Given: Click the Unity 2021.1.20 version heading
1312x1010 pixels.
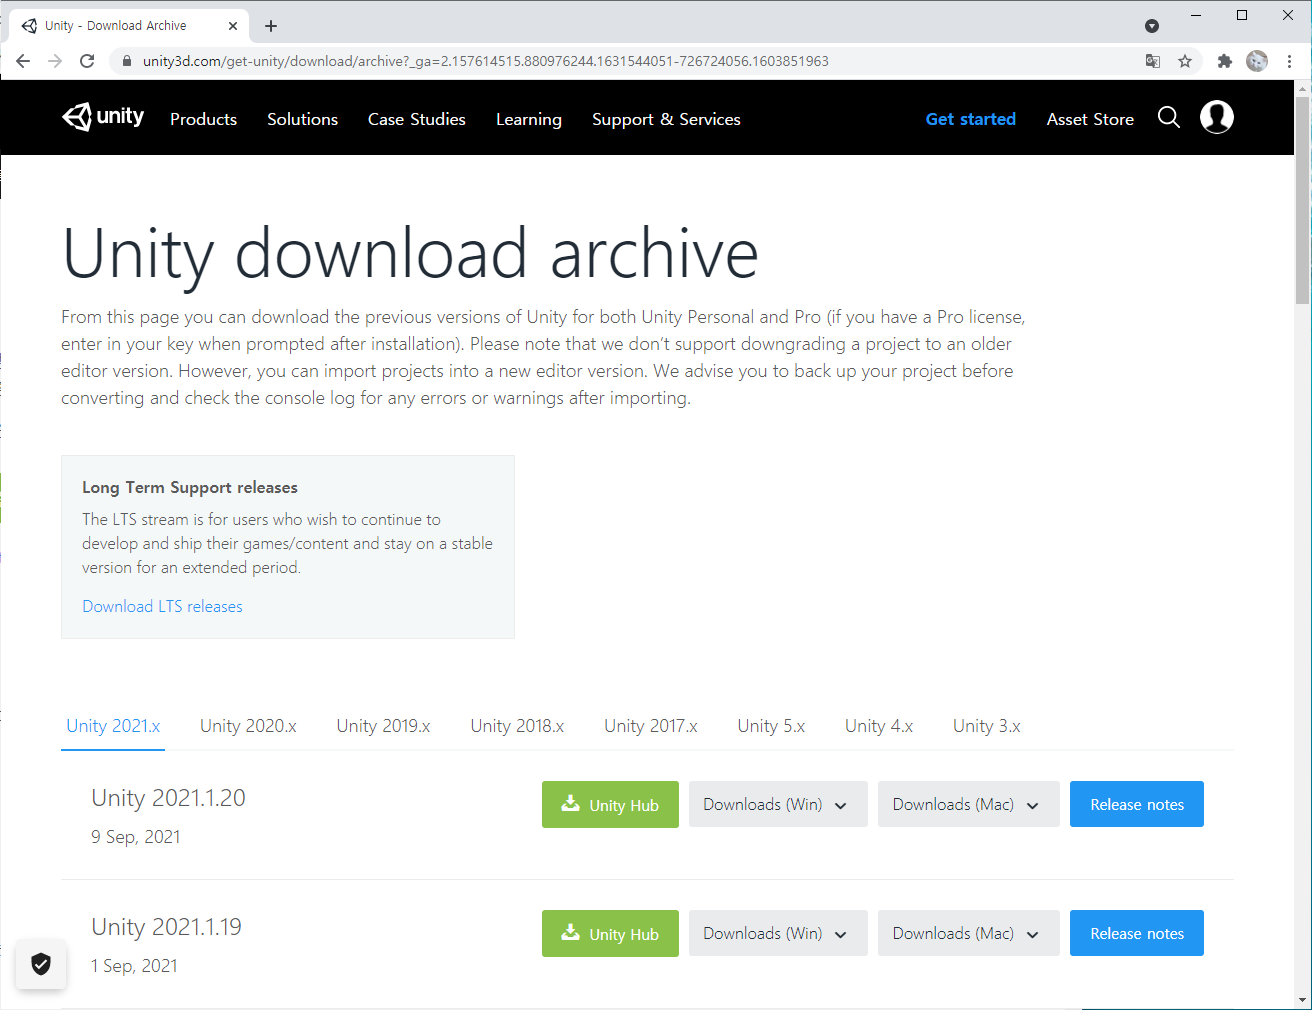Looking at the screenshot, I should 168,798.
